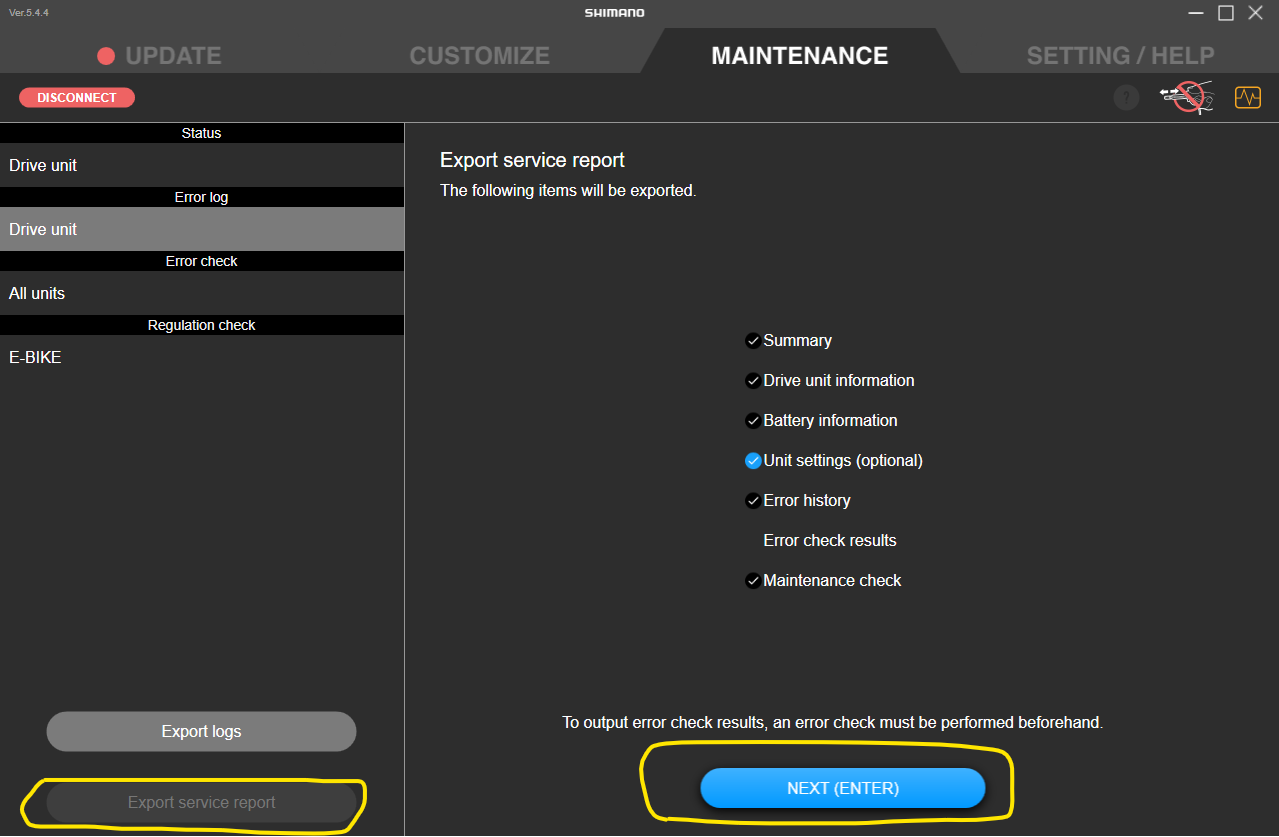Open E-BIKE regulation check
This screenshot has width=1279, height=837.
202,357
